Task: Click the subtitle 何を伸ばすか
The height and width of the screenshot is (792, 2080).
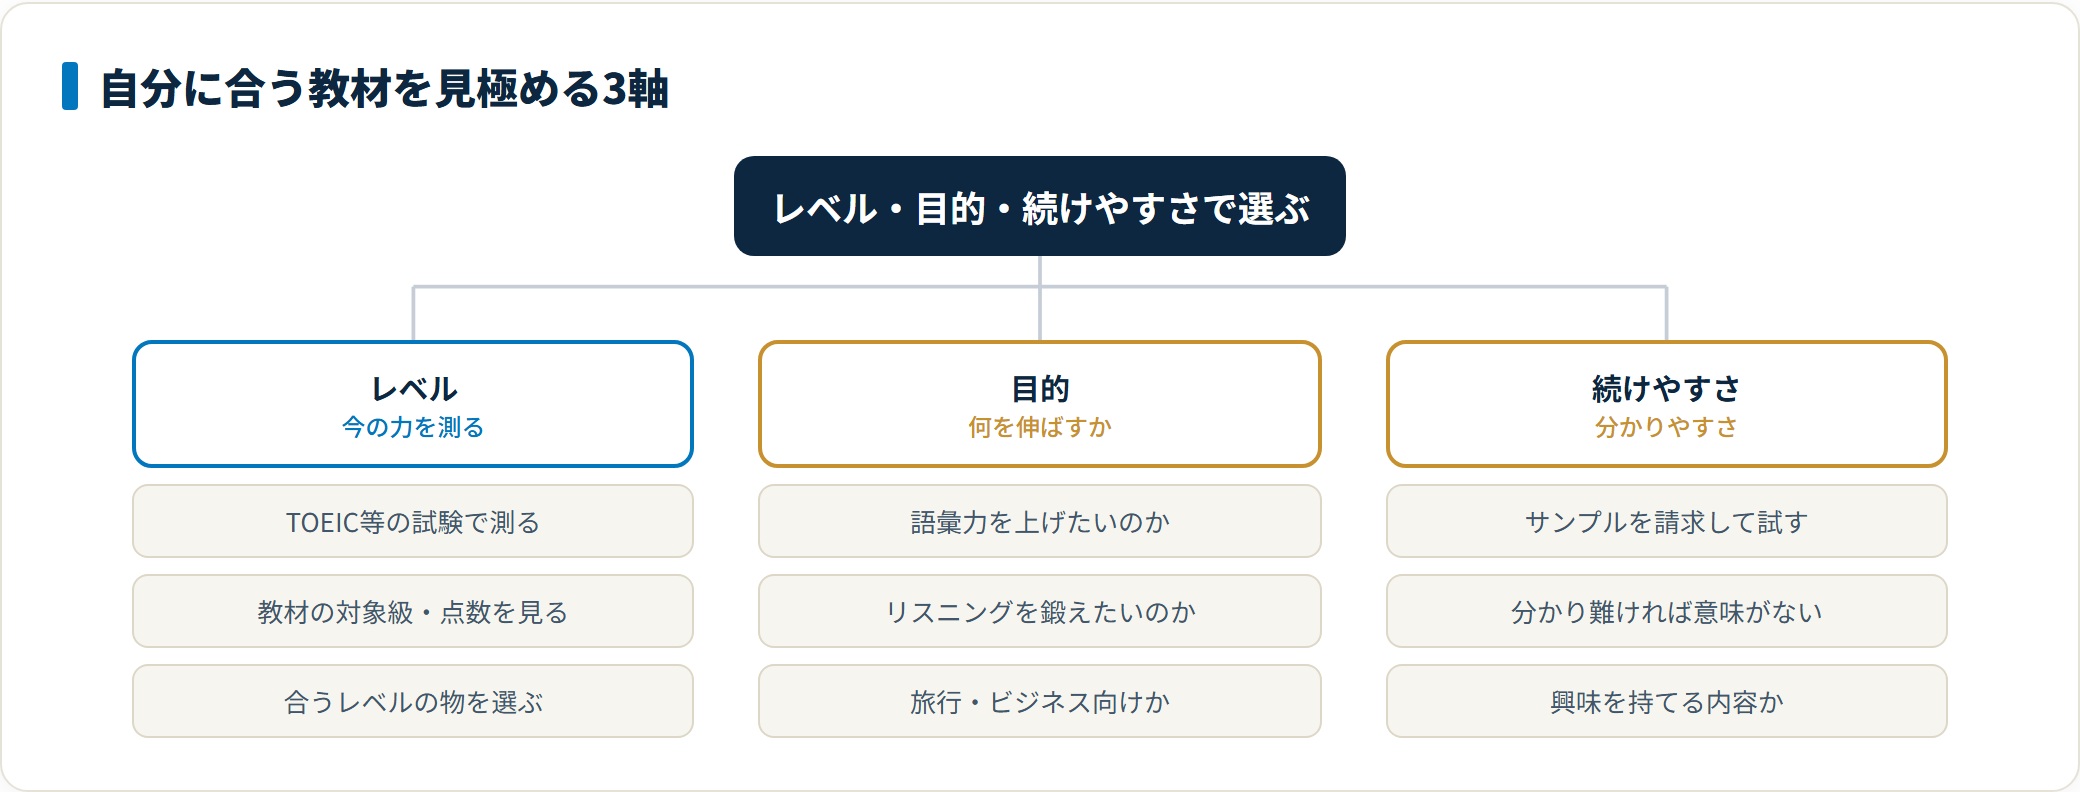Action: pyautogui.click(x=1040, y=427)
